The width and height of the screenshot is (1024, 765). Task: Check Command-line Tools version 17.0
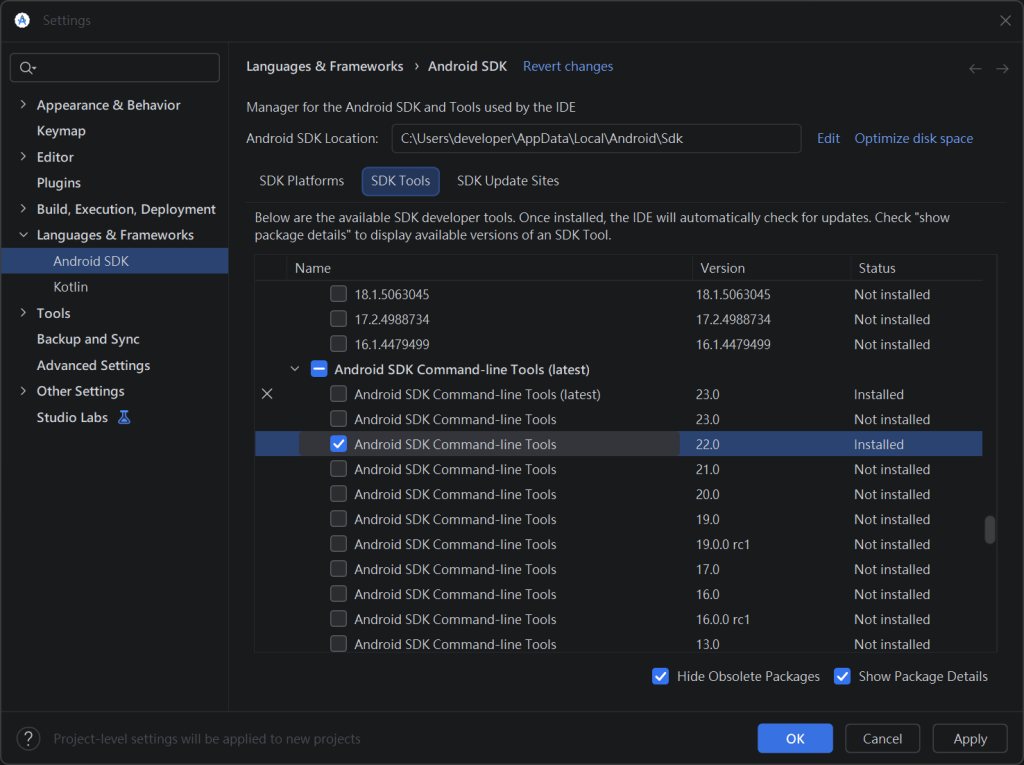point(338,569)
